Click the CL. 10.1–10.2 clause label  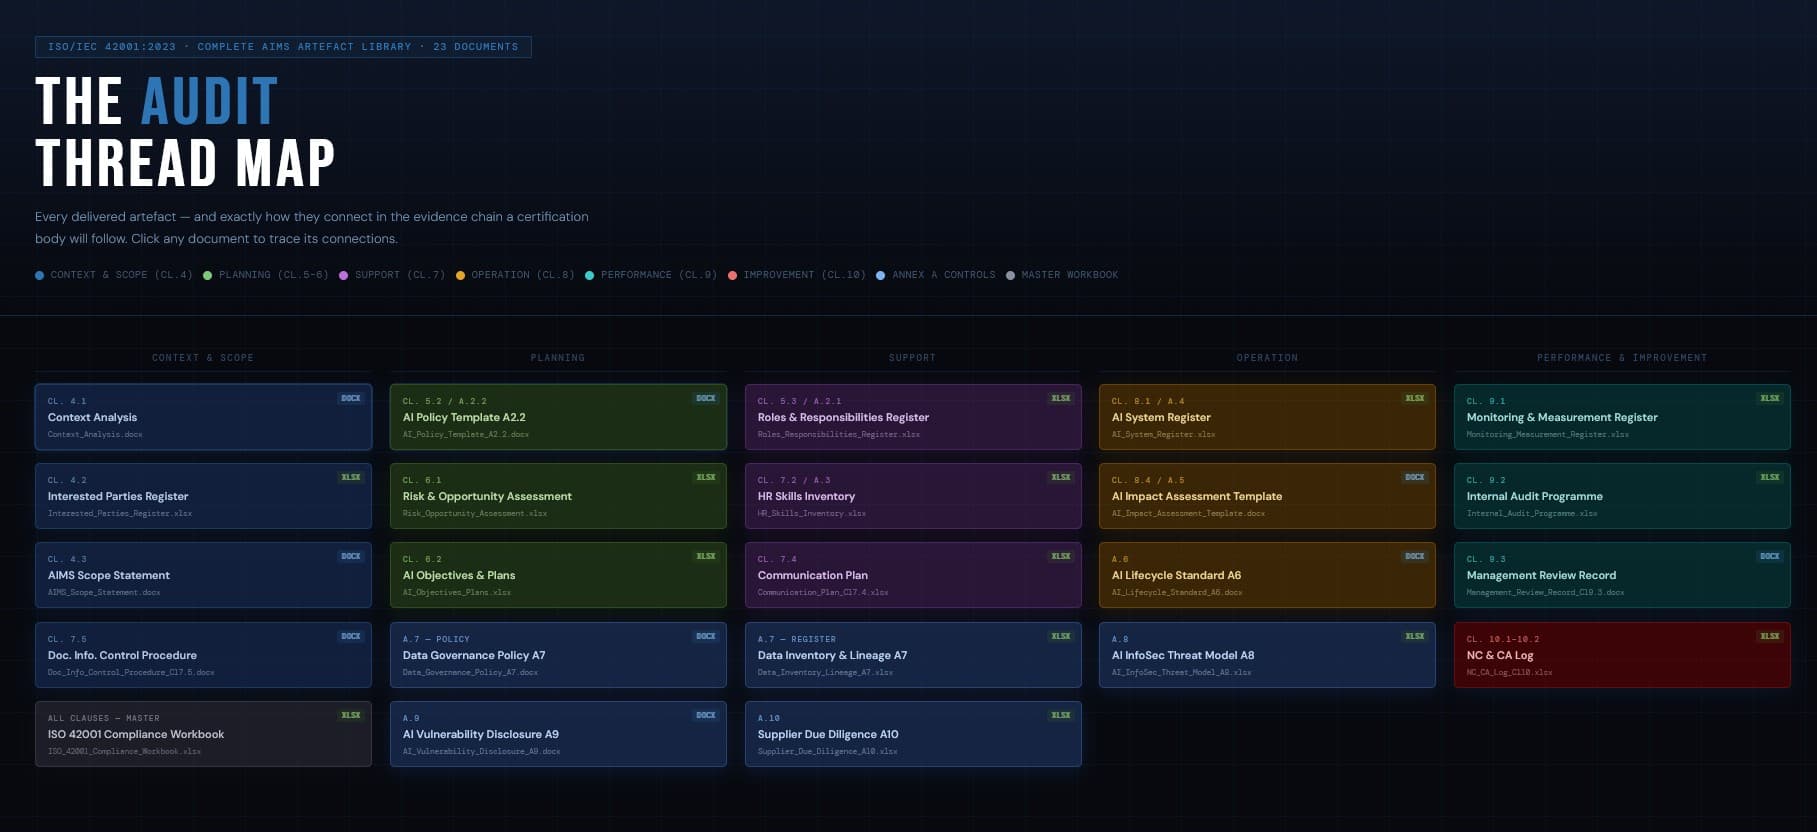(x=1503, y=639)
